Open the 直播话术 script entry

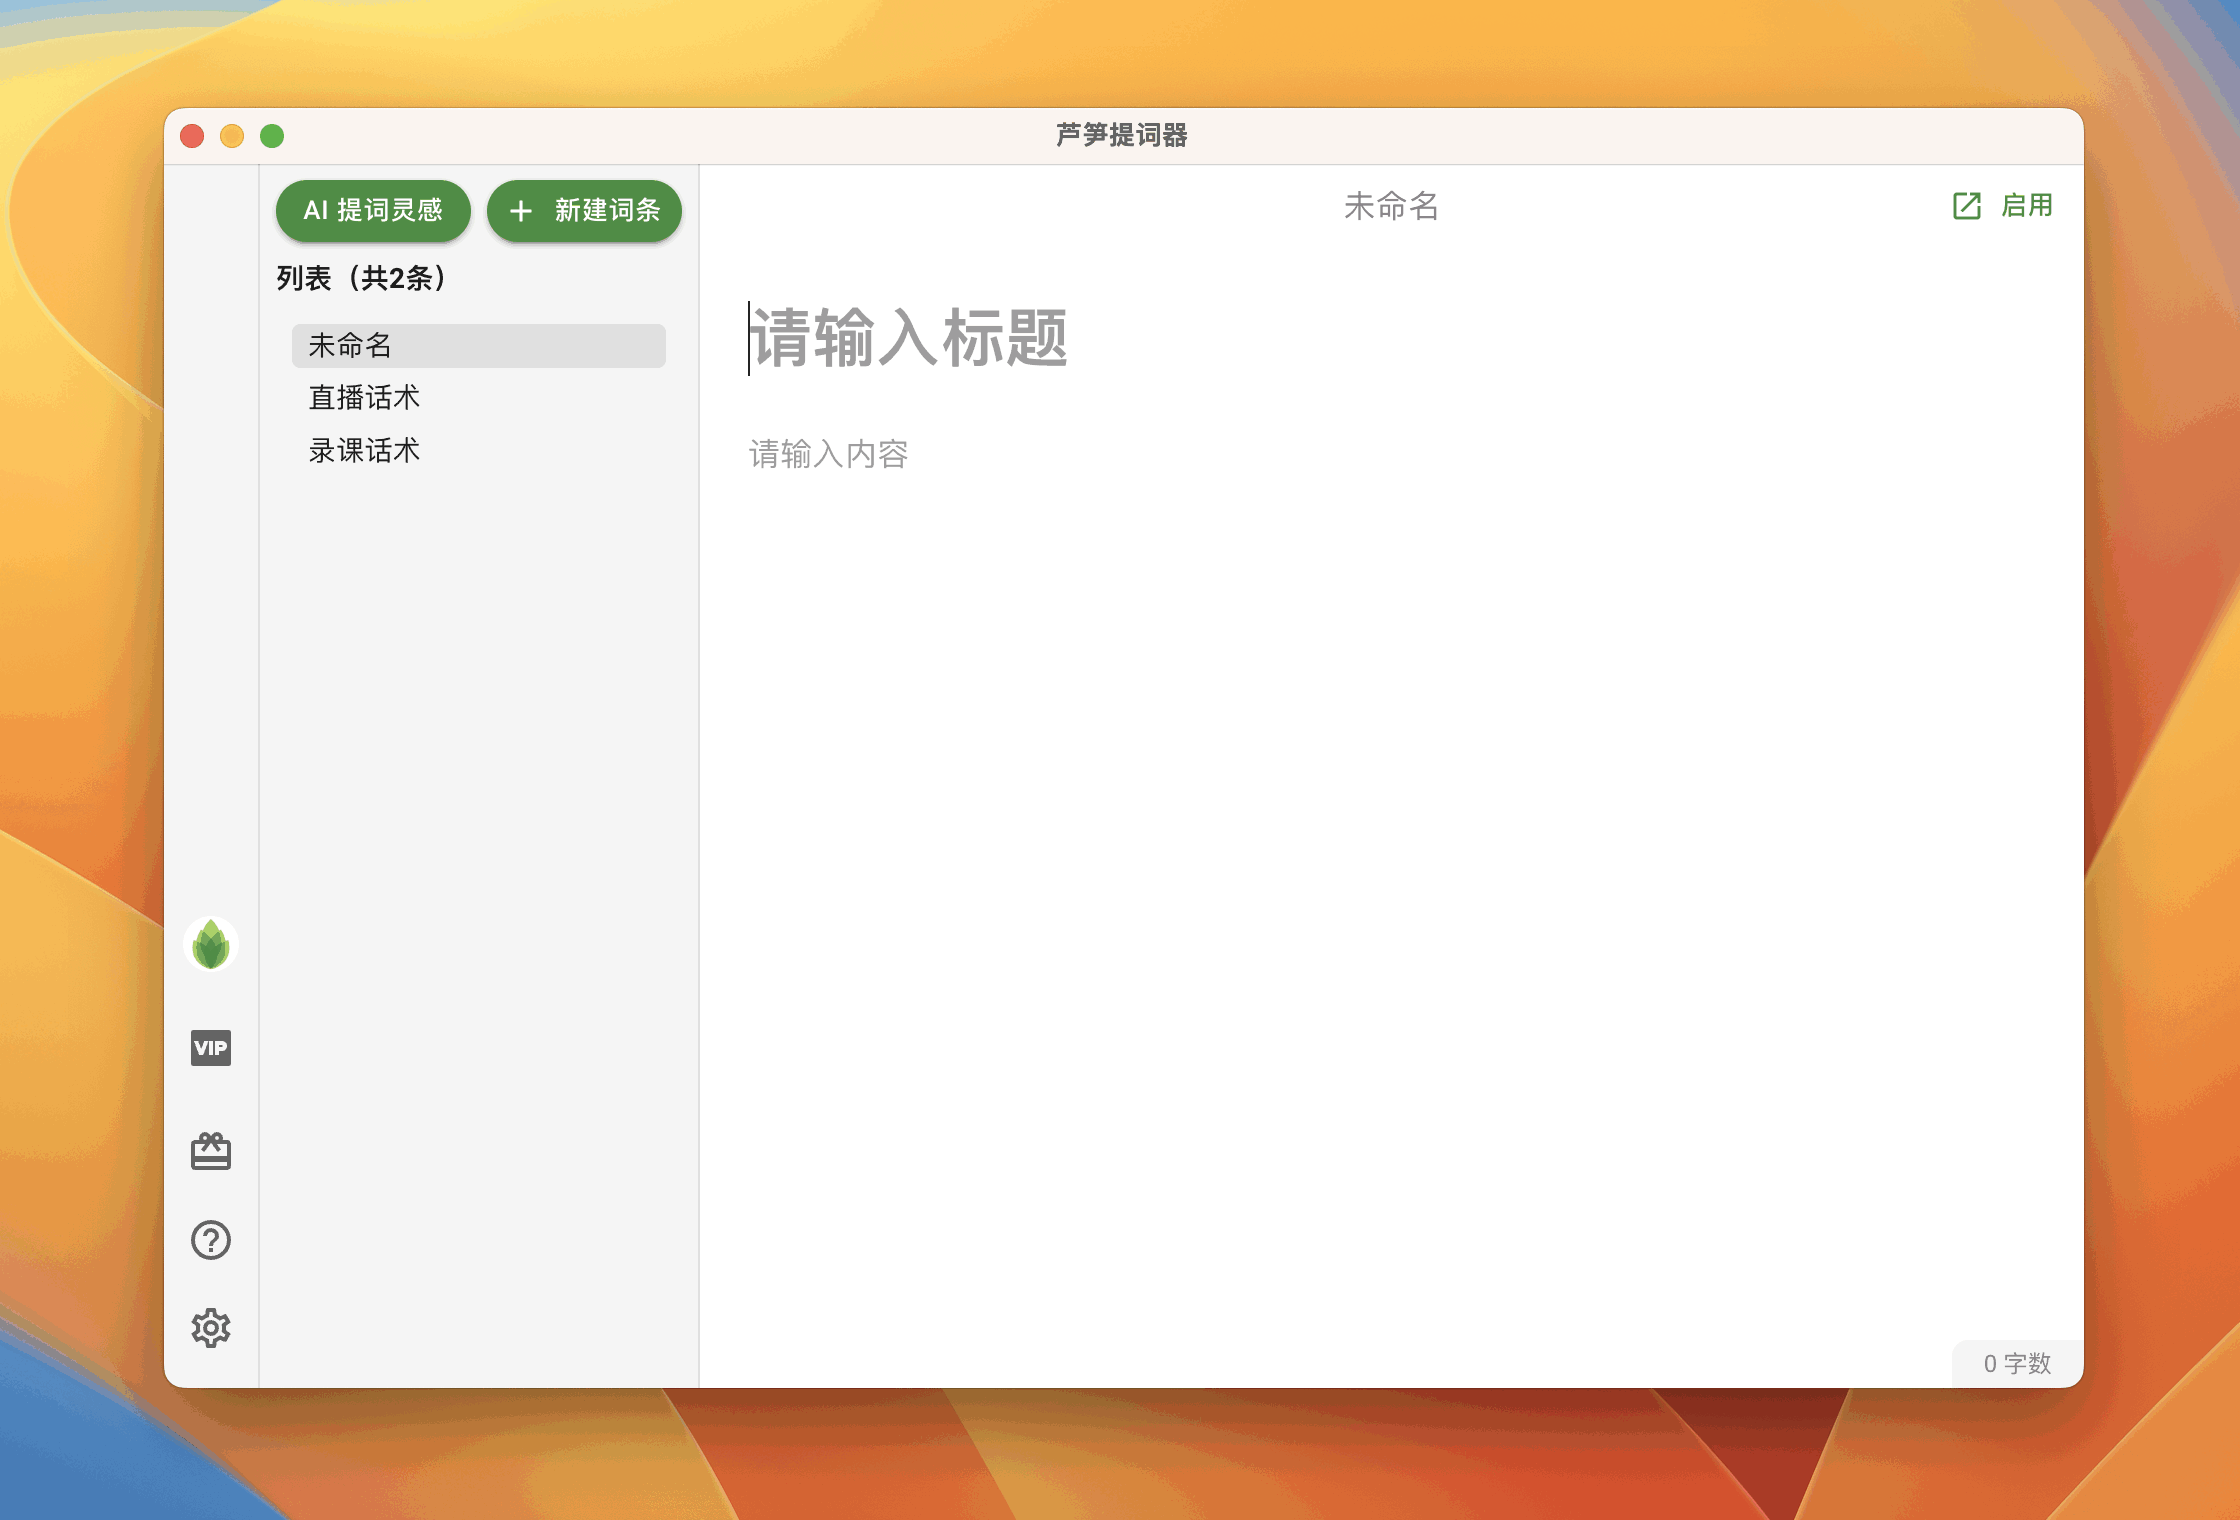click(x=478, y=398)
